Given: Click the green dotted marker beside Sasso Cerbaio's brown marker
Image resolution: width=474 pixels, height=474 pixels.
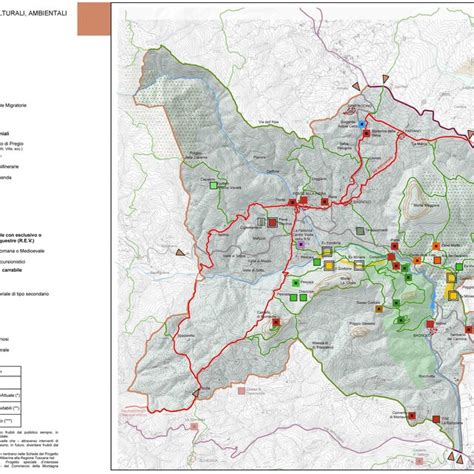Looking at the screenshot, I should 396,303.
